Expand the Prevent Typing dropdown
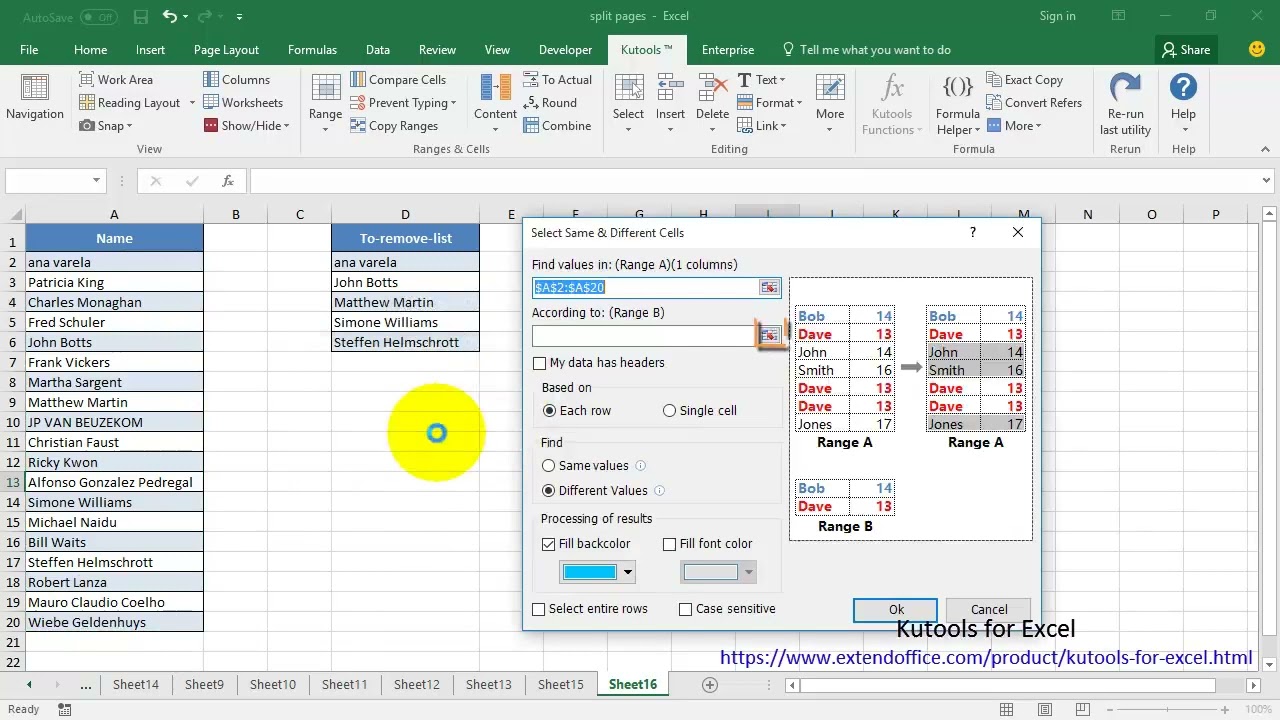This screenshot has height=720, width=1280. click(453, 103)
